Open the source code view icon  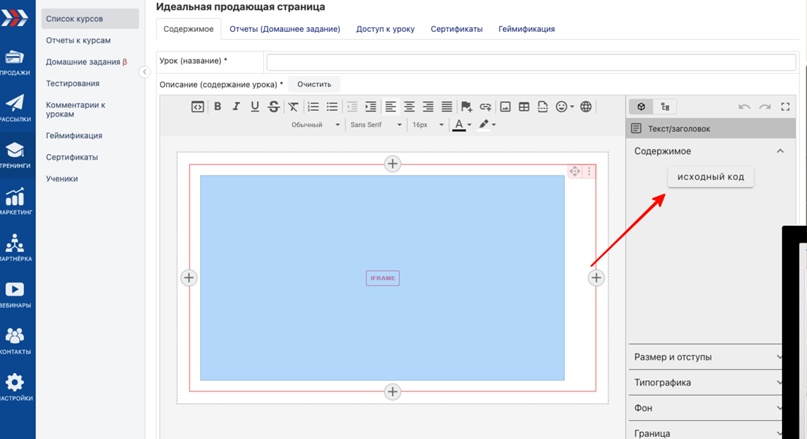pos(198,107)
